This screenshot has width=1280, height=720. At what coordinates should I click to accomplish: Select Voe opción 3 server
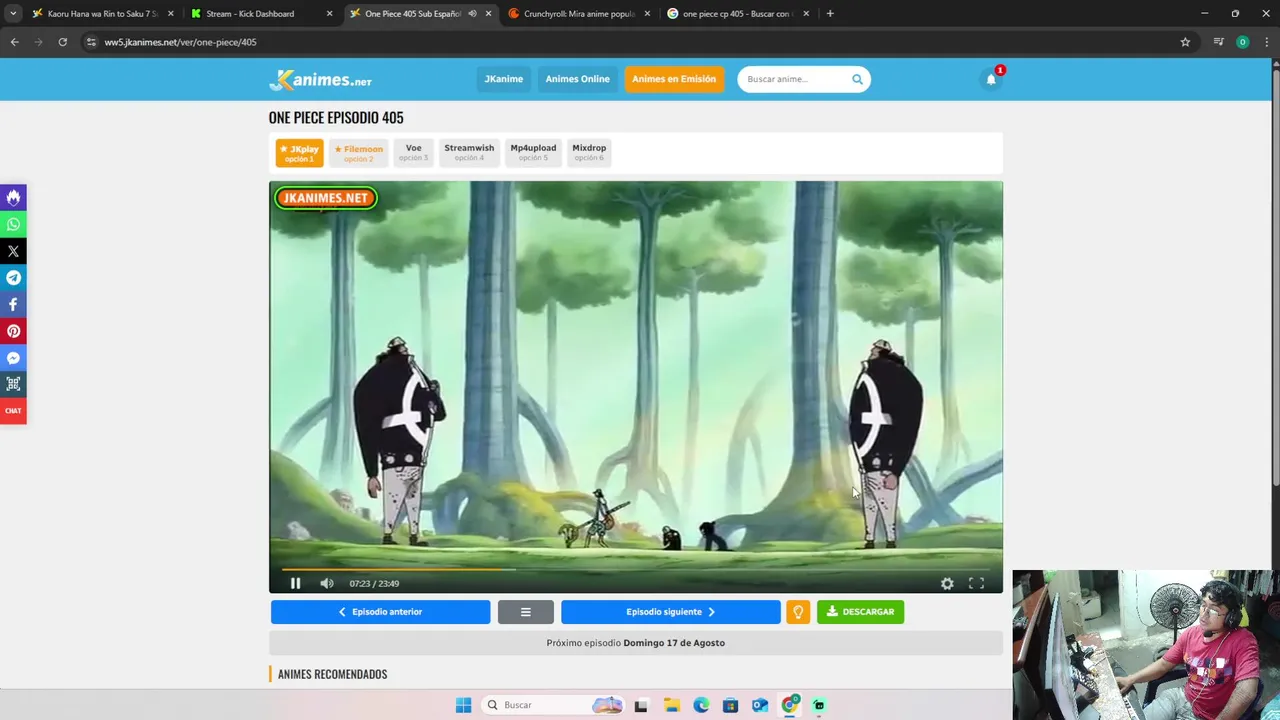coord(413,152)
